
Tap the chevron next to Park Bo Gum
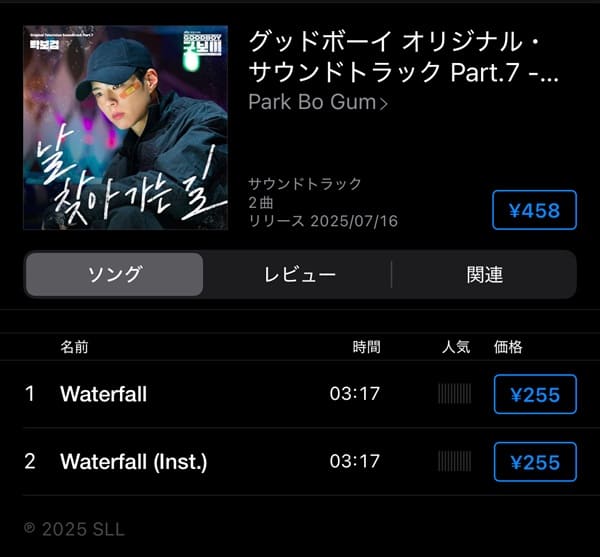tap(383, 103)
